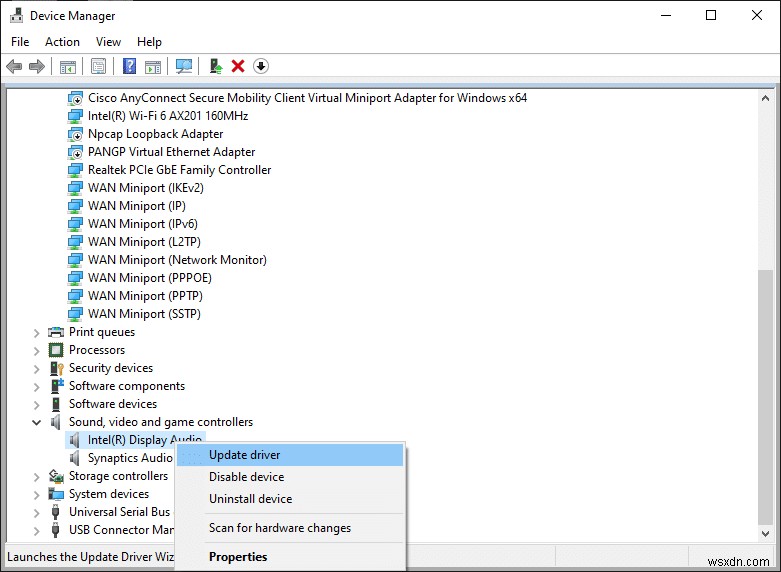Click Sound, video and game controllers speaker icon
781x572 pixels.
(x=56, y=422)
